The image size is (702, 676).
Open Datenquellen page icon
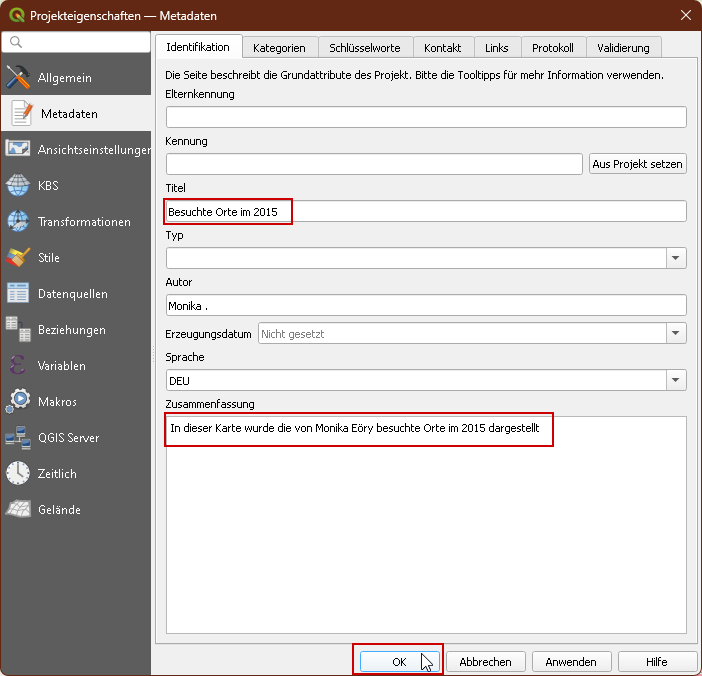pos(18,293)
